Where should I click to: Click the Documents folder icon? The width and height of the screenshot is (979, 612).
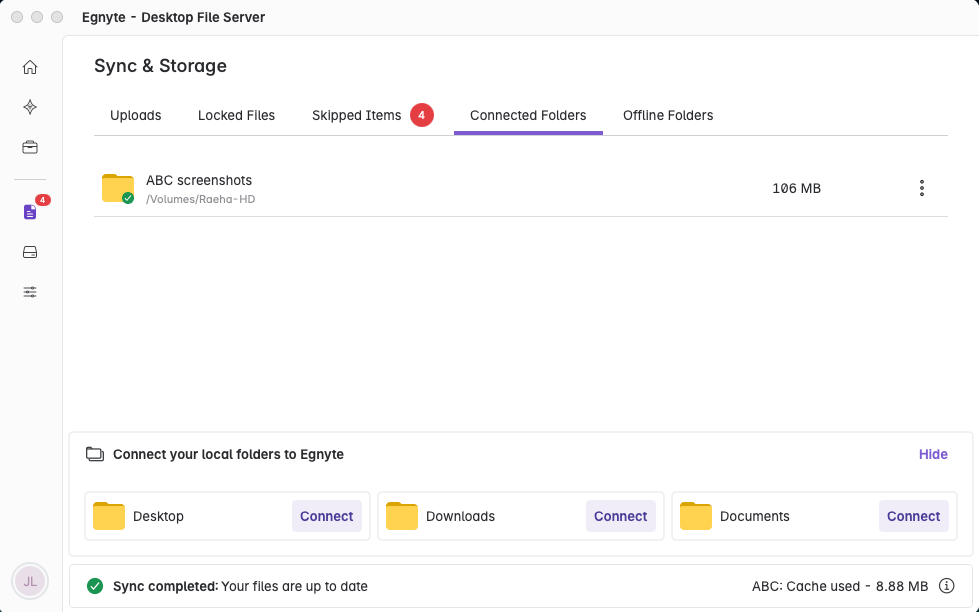pyautogui.click(x=696, y=516)
